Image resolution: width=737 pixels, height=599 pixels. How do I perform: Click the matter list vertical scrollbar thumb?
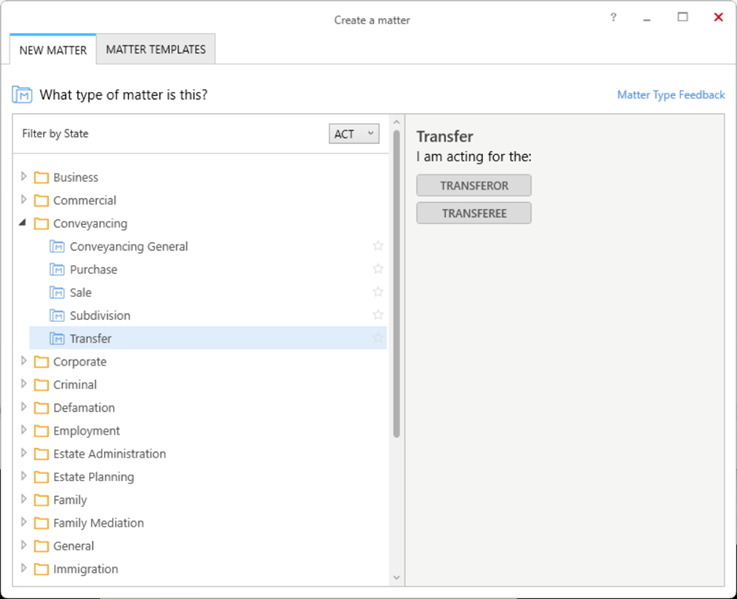397,284
